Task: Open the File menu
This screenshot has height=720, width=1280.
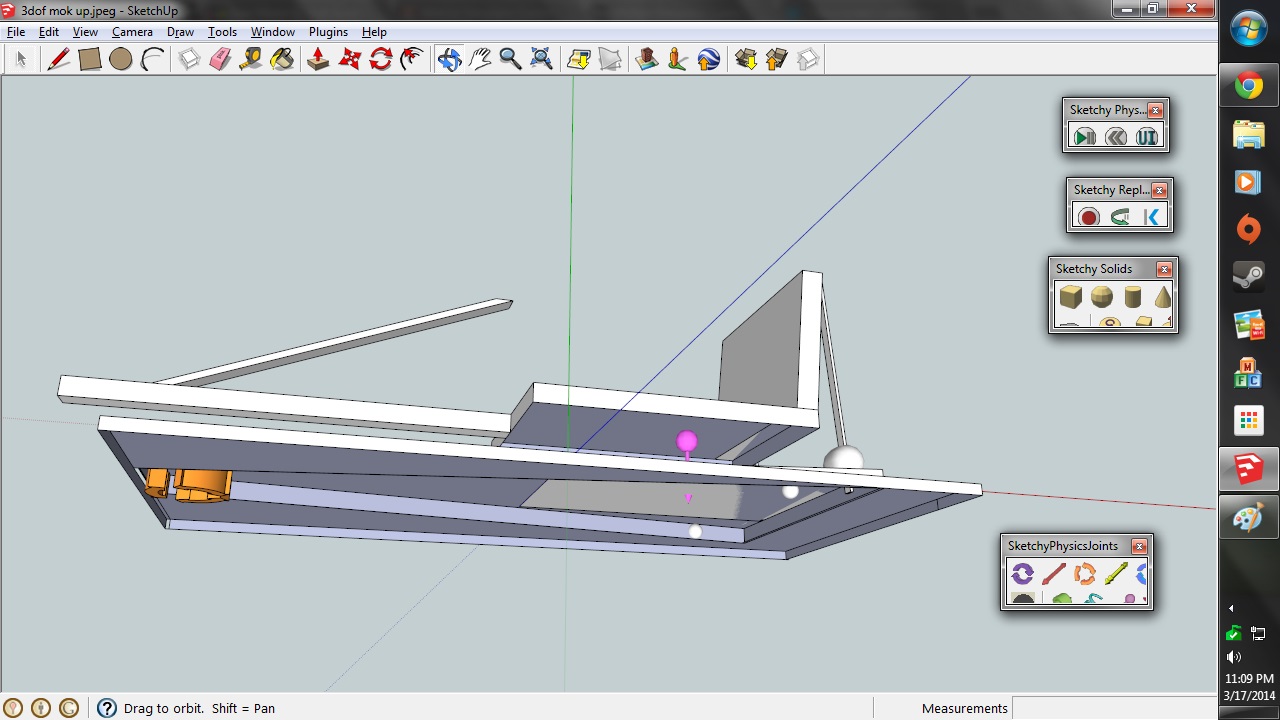Action: [x=16, y=32]
